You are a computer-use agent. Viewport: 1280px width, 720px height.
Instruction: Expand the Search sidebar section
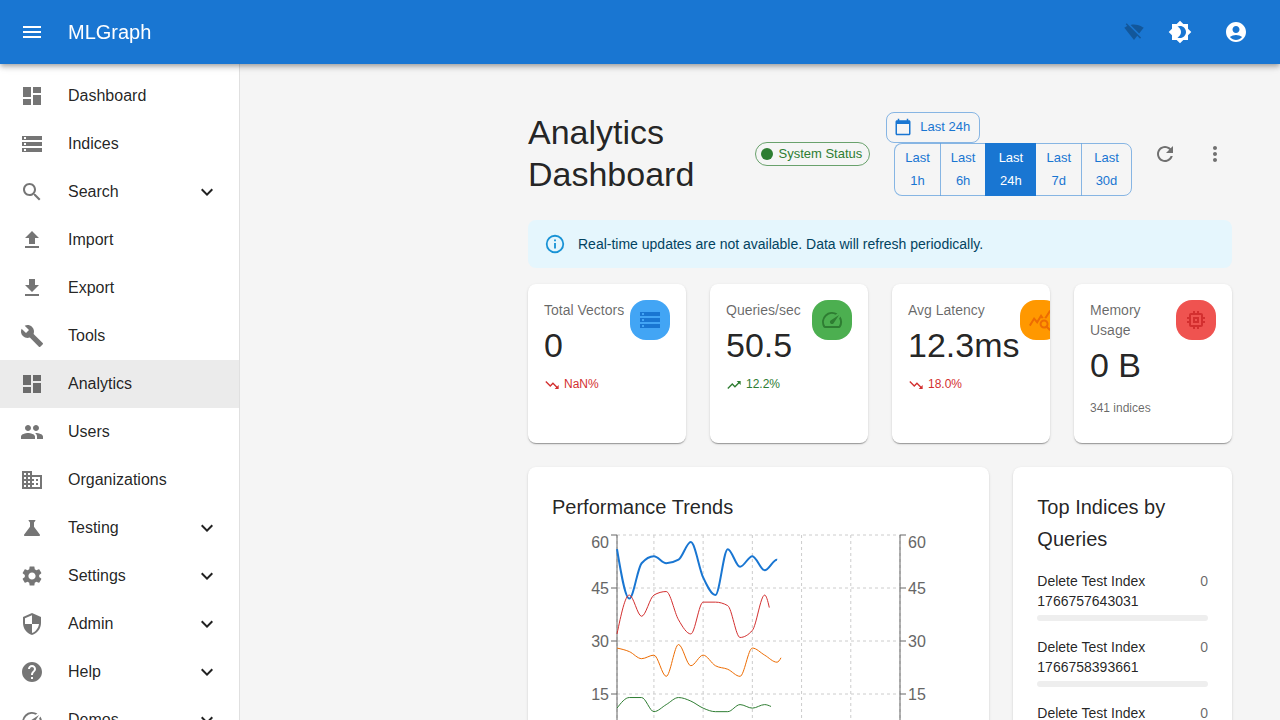point(119,191)
